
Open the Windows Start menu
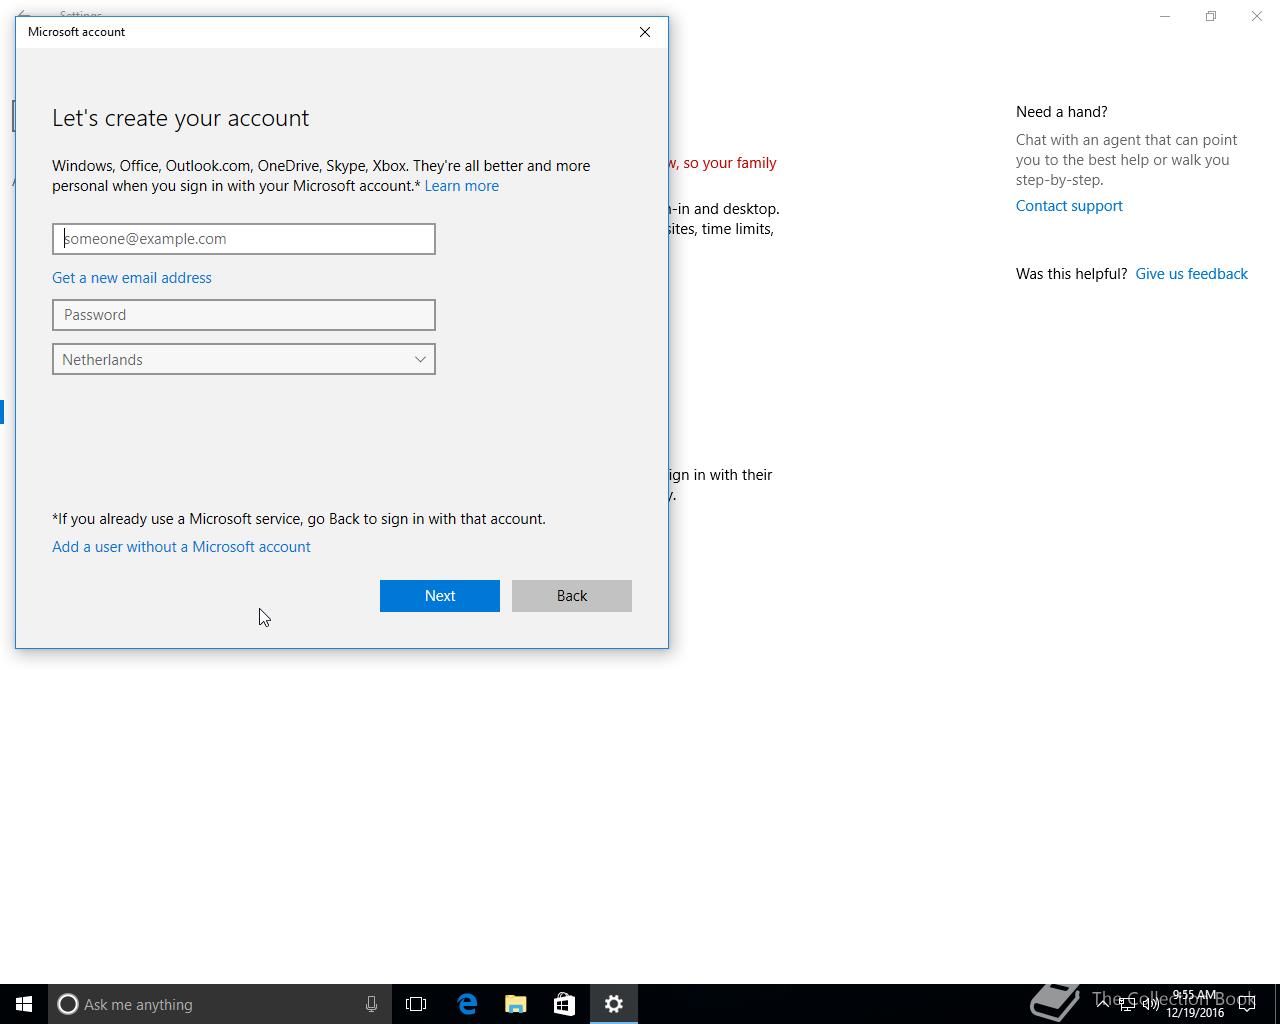point(24,1004)
